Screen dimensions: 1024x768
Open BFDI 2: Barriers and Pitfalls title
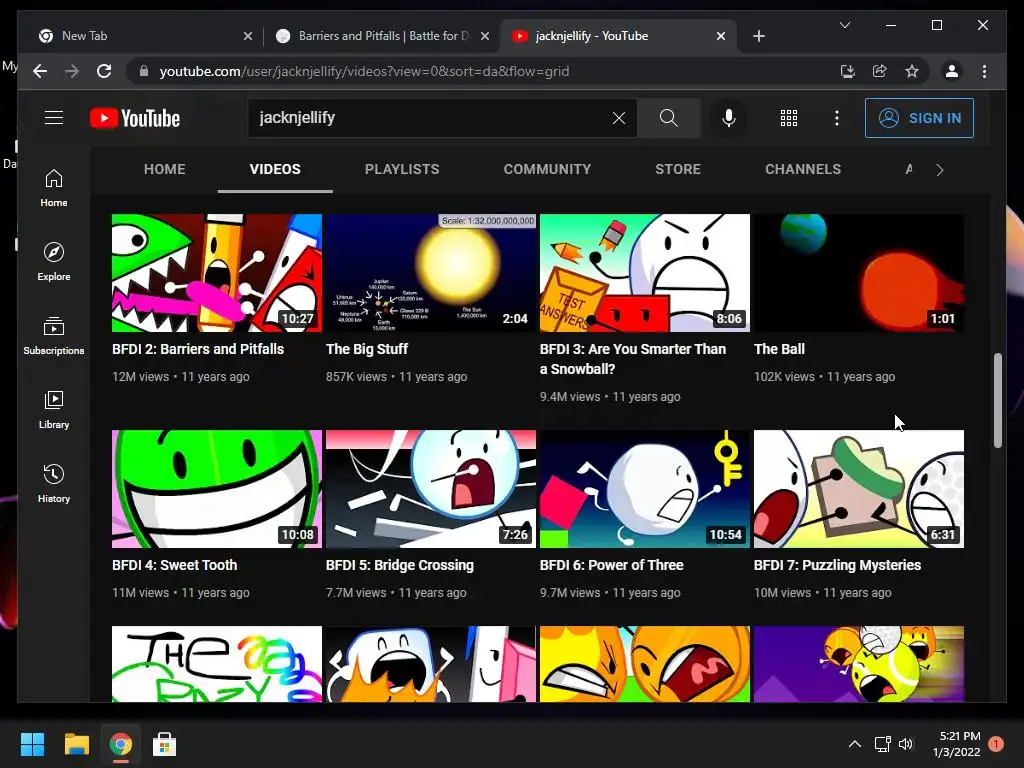click(198, 349)
